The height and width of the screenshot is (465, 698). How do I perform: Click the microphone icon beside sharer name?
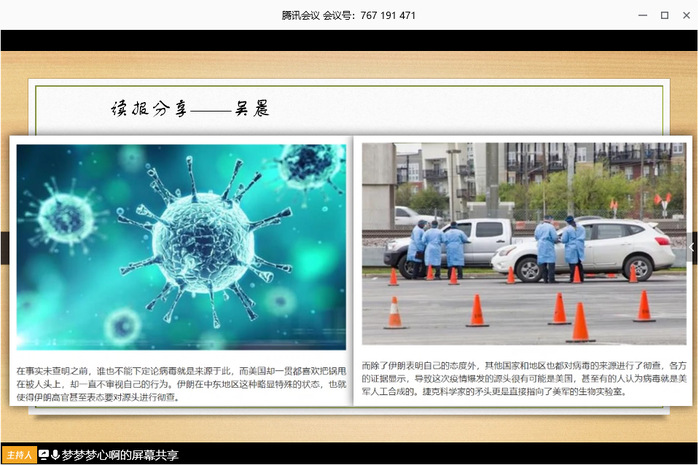pyautogui.click(x=56, y=455)
